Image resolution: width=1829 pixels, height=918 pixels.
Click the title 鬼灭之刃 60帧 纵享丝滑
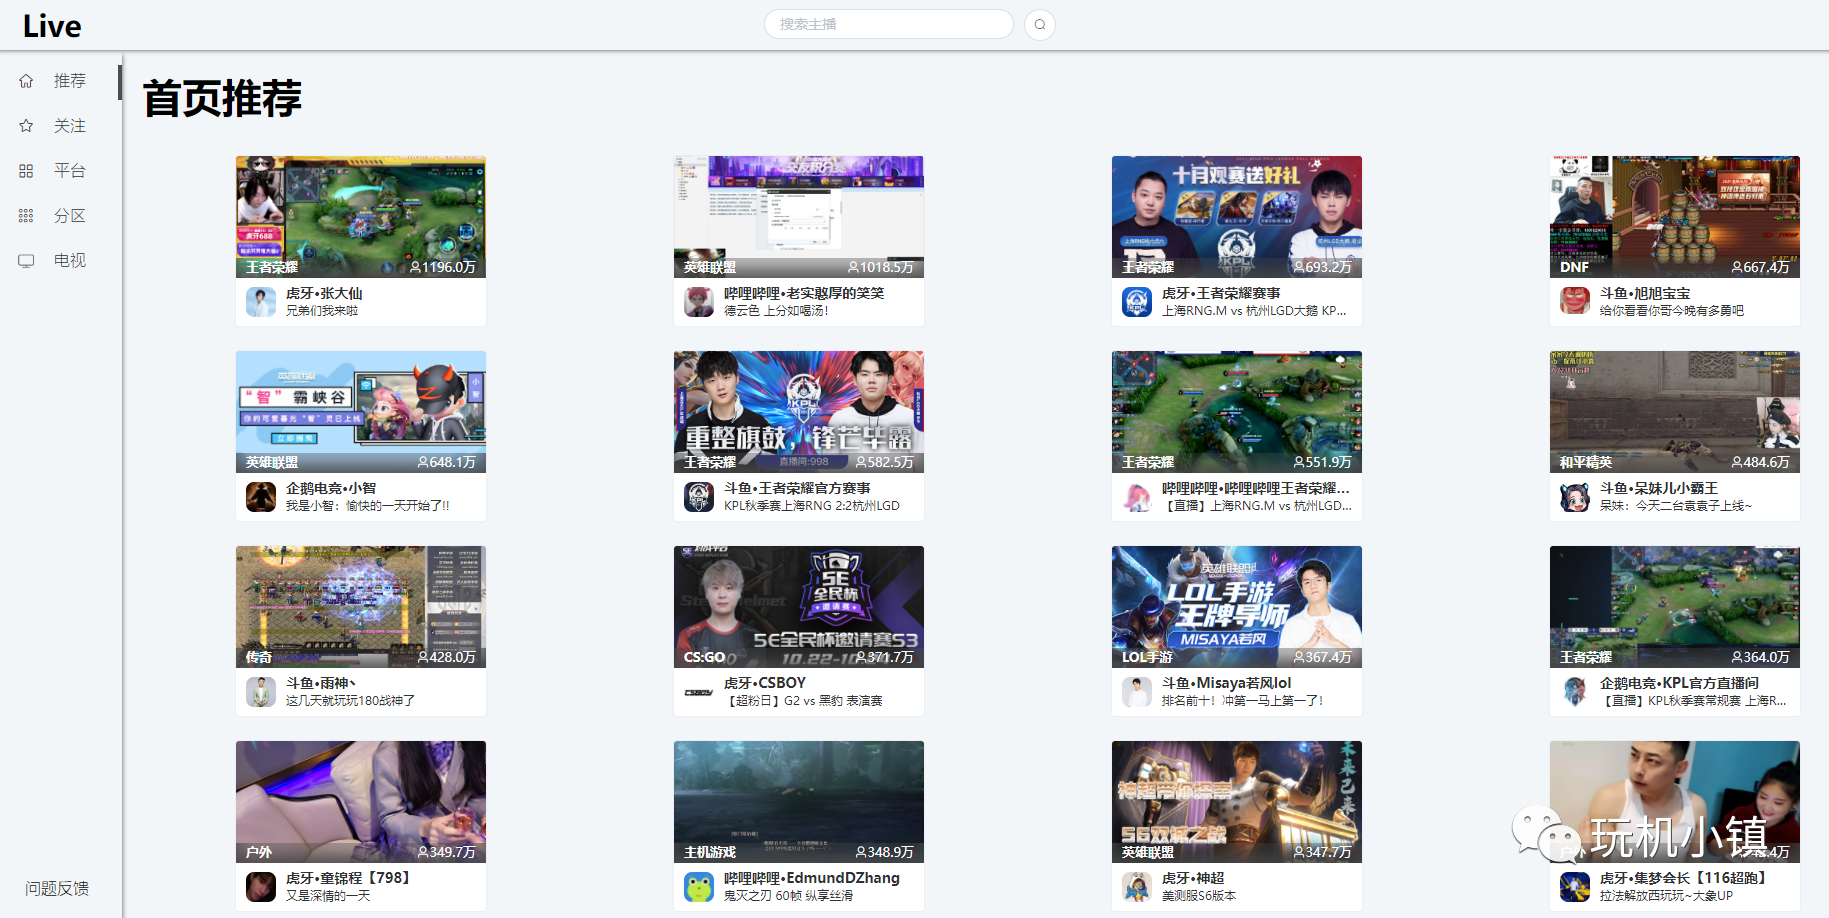pos(788,896)
